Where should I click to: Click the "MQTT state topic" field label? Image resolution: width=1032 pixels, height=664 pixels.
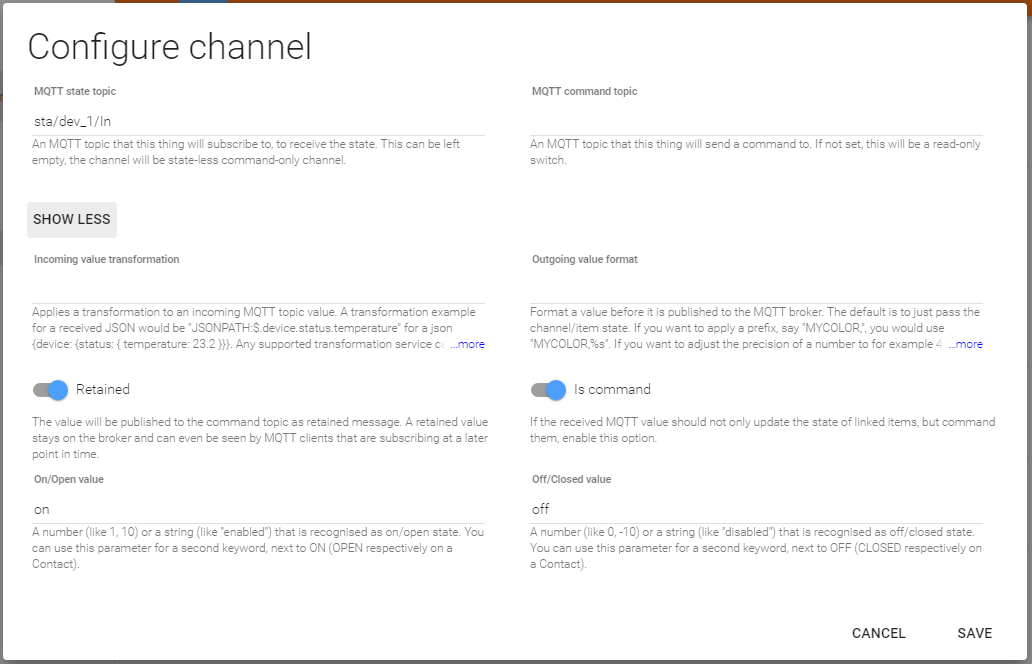pos(75,91)
